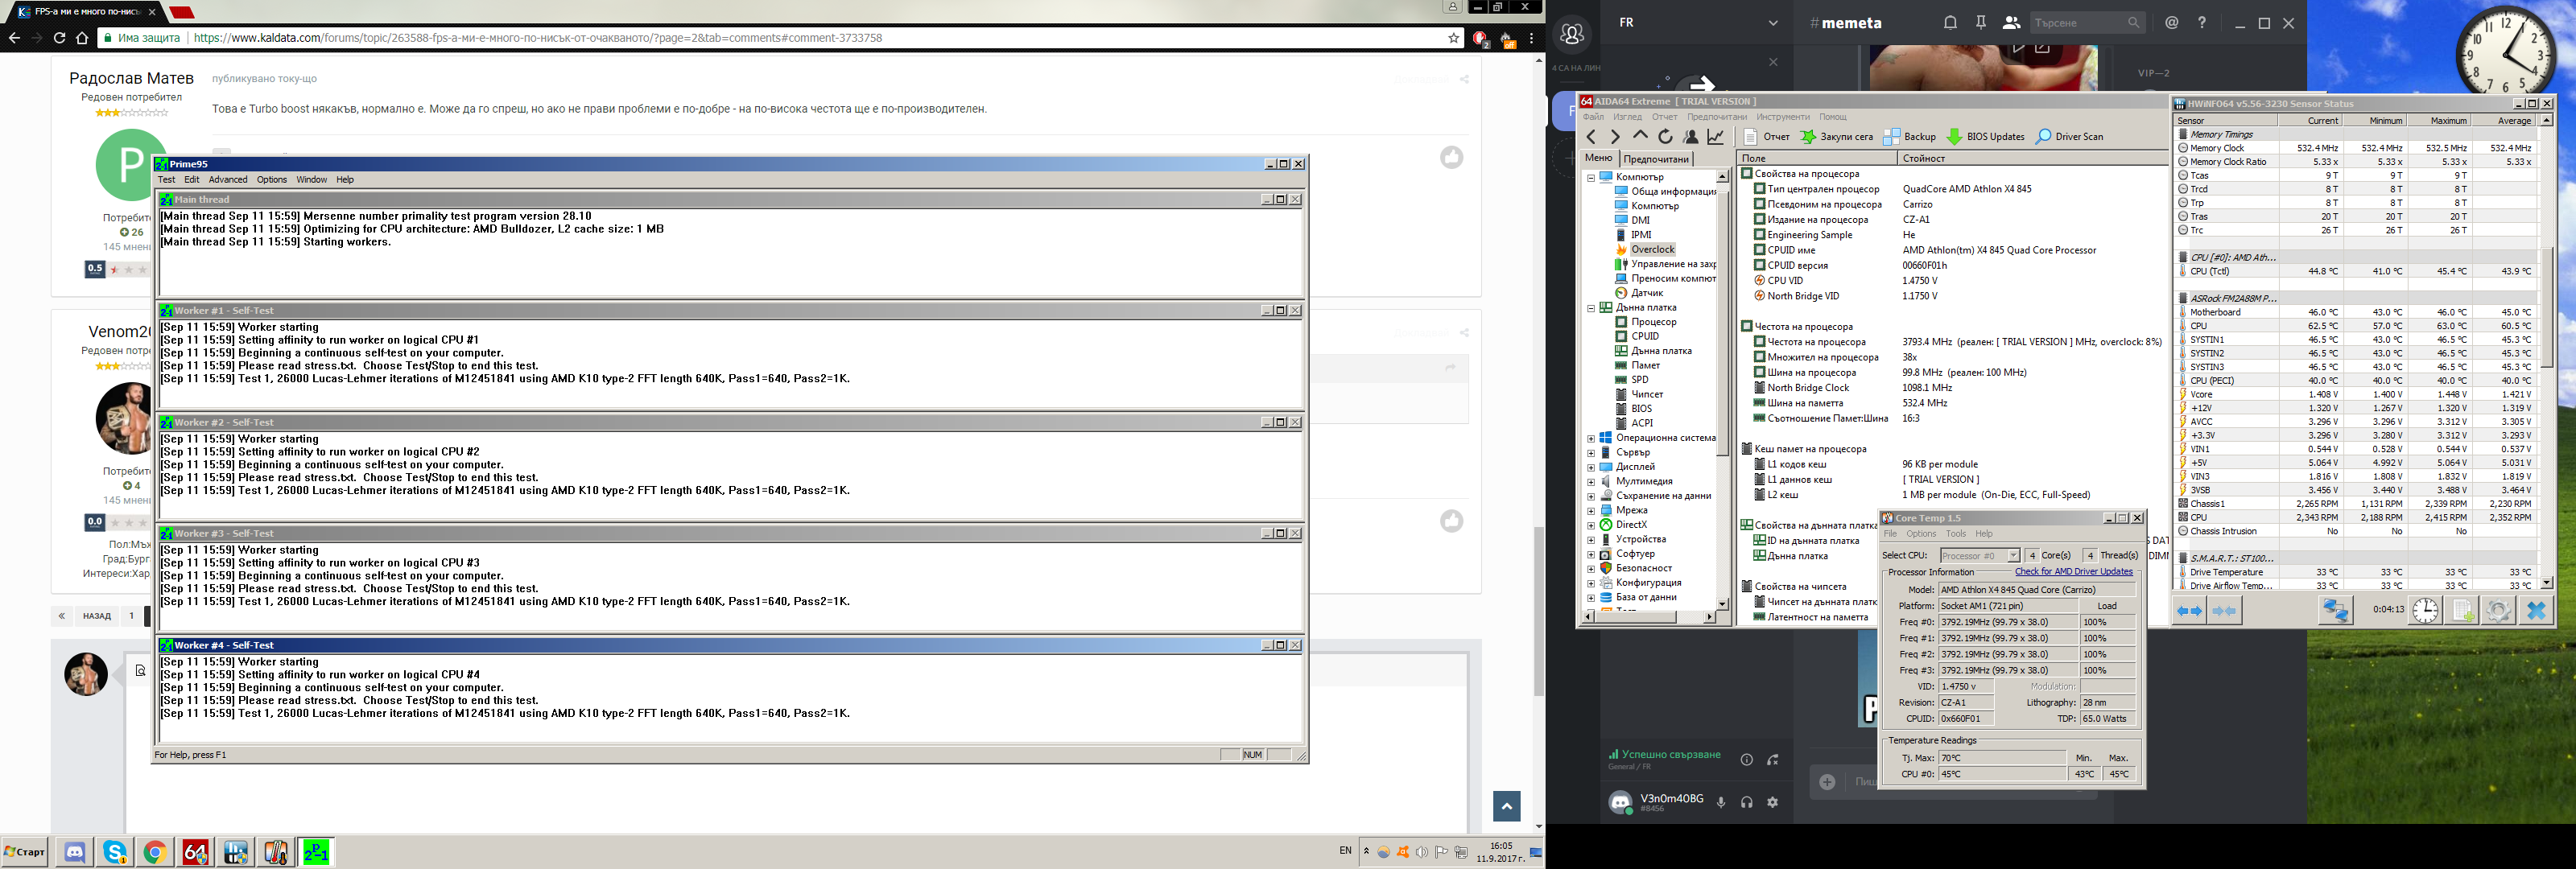Open the Core Temp Select CPU dropdown
Image resolution: width=2576 pixels, height=869 pixels.
[1980, 555]
